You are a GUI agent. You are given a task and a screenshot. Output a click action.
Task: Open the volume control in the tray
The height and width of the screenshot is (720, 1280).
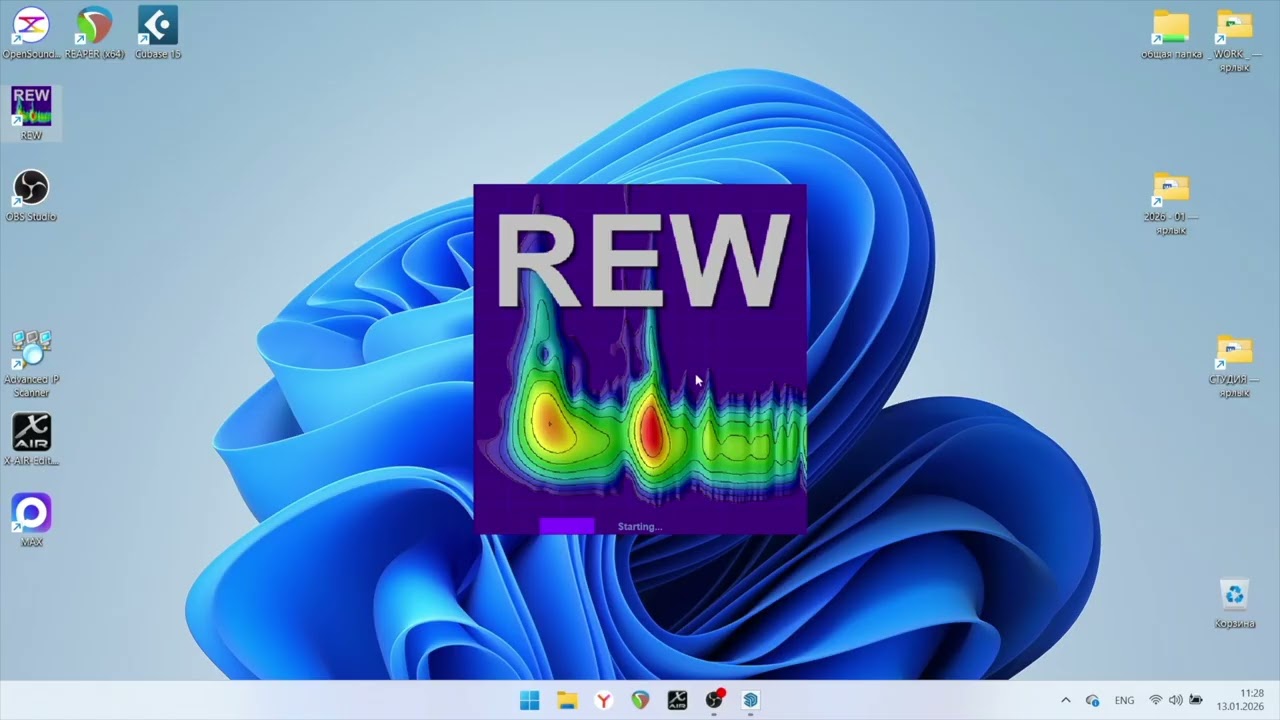(1175, 700)
